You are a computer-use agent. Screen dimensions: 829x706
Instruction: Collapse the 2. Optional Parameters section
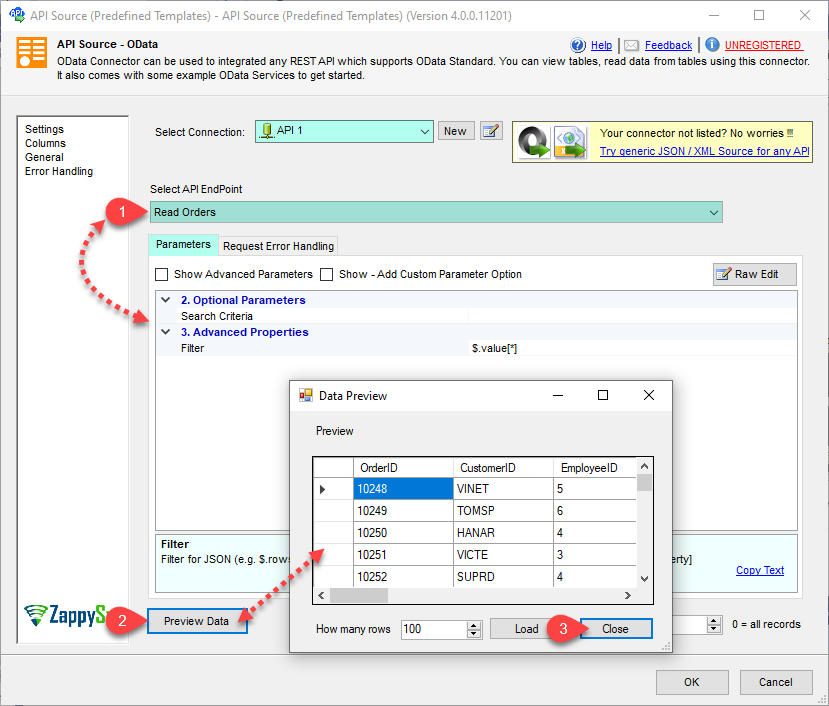(165, 300)
